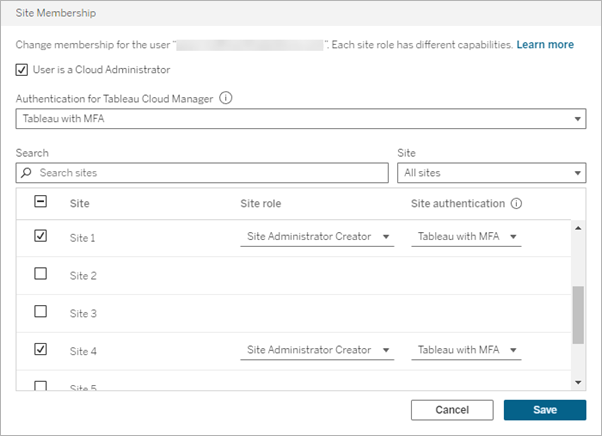Open Site 1 site role dropdown
The width and height of the screenshot is (602, 436).
(x=316, y=237)
